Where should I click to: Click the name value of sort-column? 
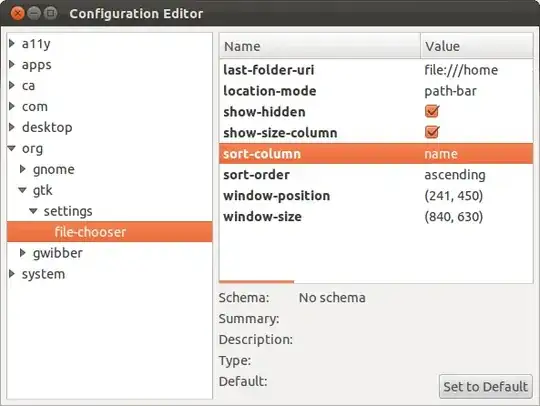point(441,154)
